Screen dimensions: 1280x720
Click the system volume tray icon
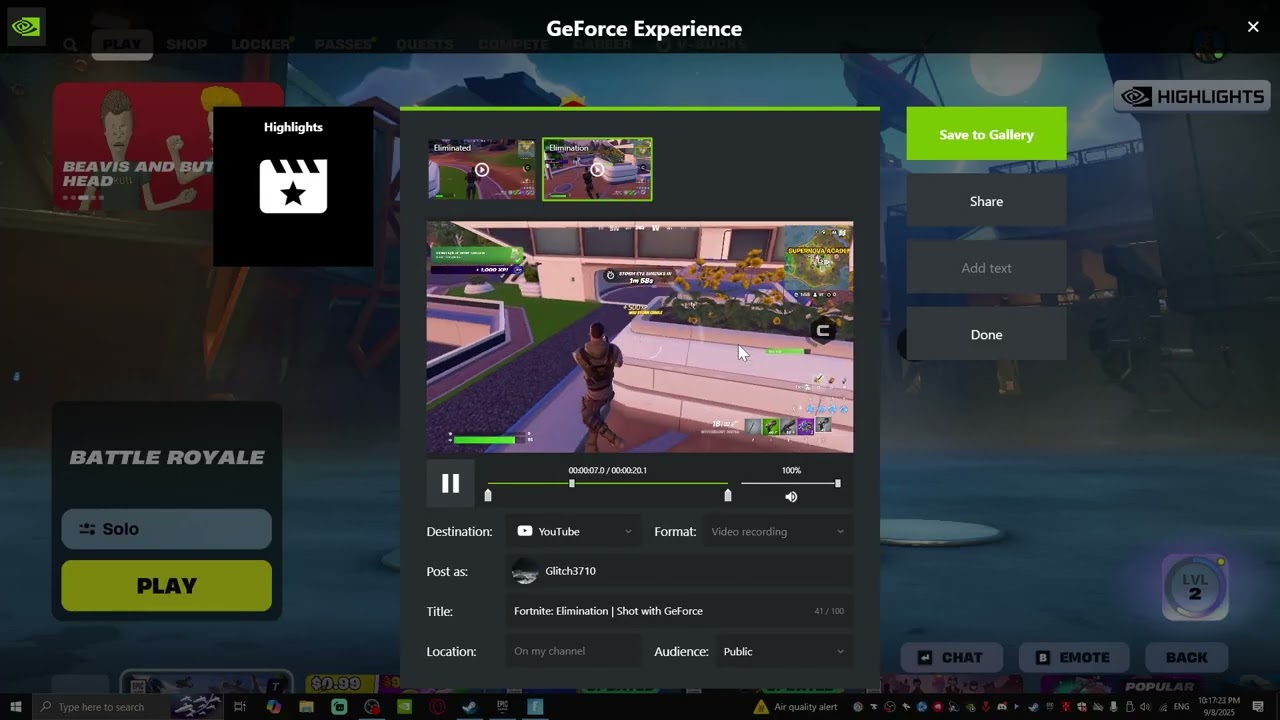pos(1145,707)
